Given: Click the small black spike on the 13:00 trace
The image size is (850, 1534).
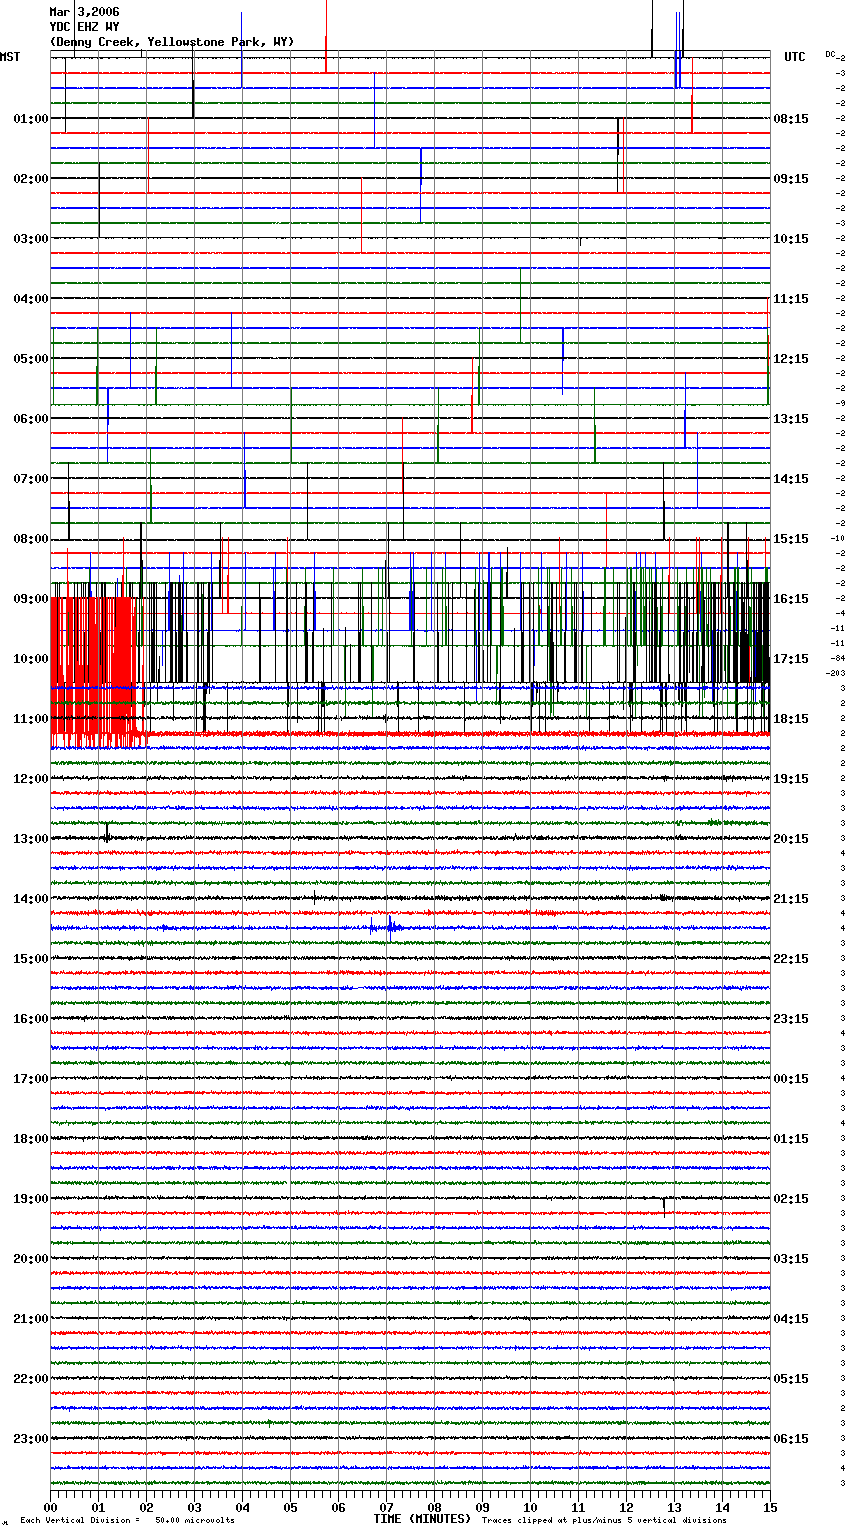Looking at the screenshot, I should pos(107,834).
